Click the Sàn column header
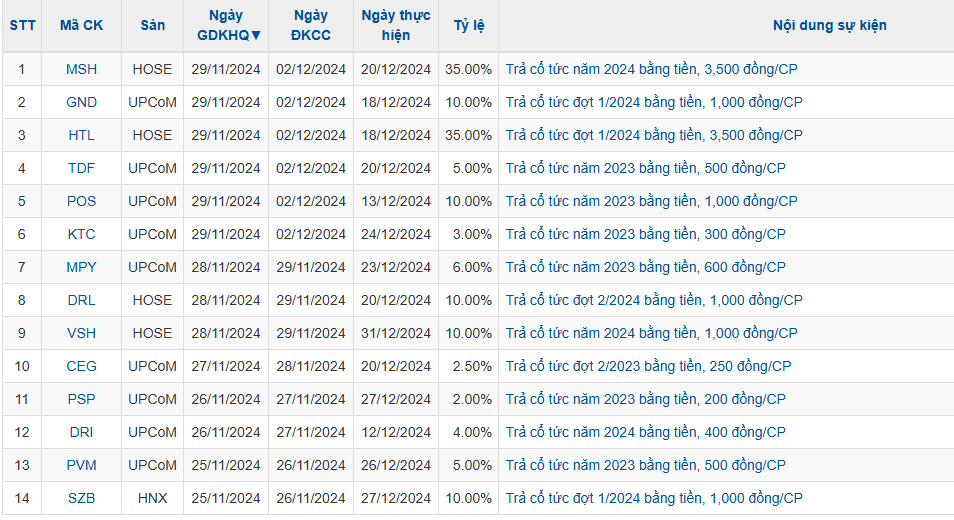This screenshot has width=954, height=520. (x=152, y=26)
